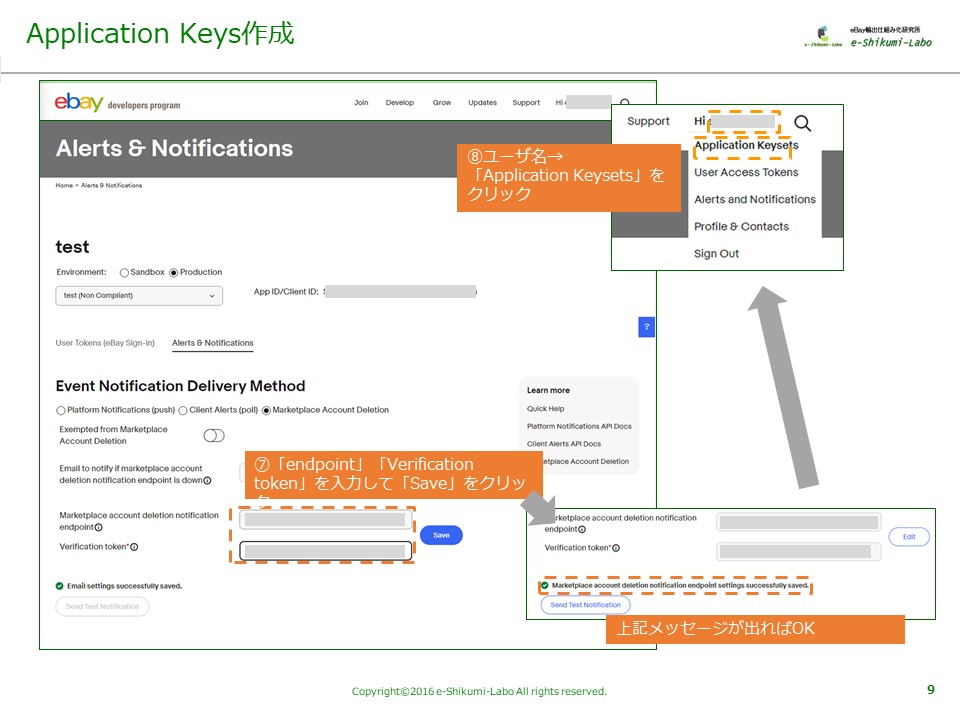Click green check icon beside 'Email settings successfully saved'
The height and width of the screenshot is (720, 960).
pos(60,586)
